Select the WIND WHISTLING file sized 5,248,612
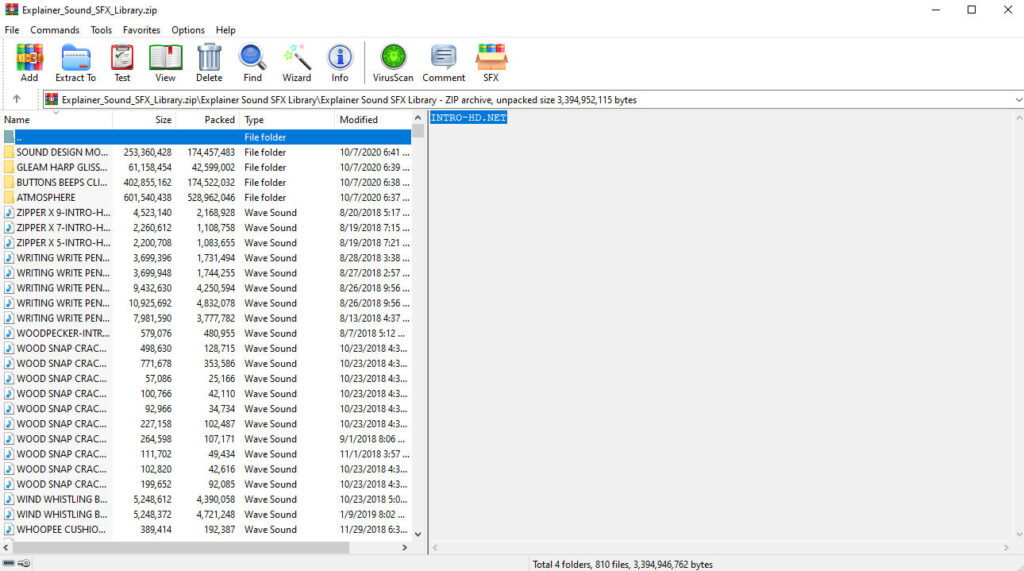This screenshot has width=1024, height=571. pos(206,499)
